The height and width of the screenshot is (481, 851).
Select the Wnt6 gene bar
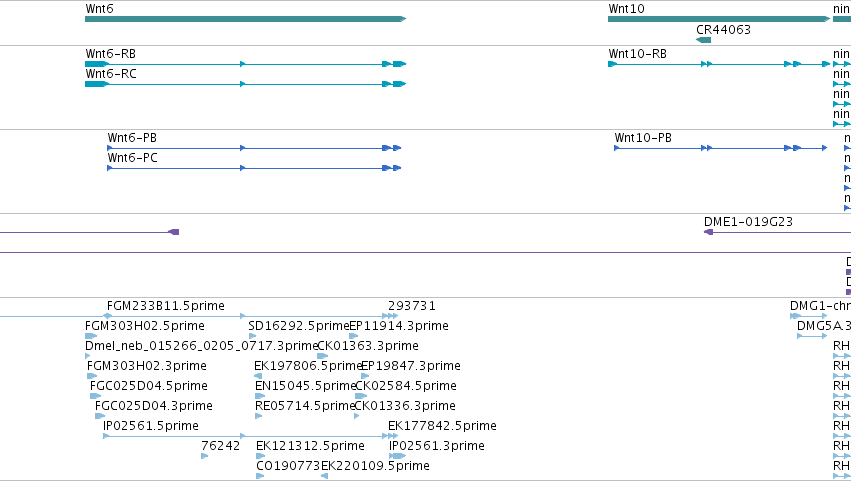click(x=245, y=19)
